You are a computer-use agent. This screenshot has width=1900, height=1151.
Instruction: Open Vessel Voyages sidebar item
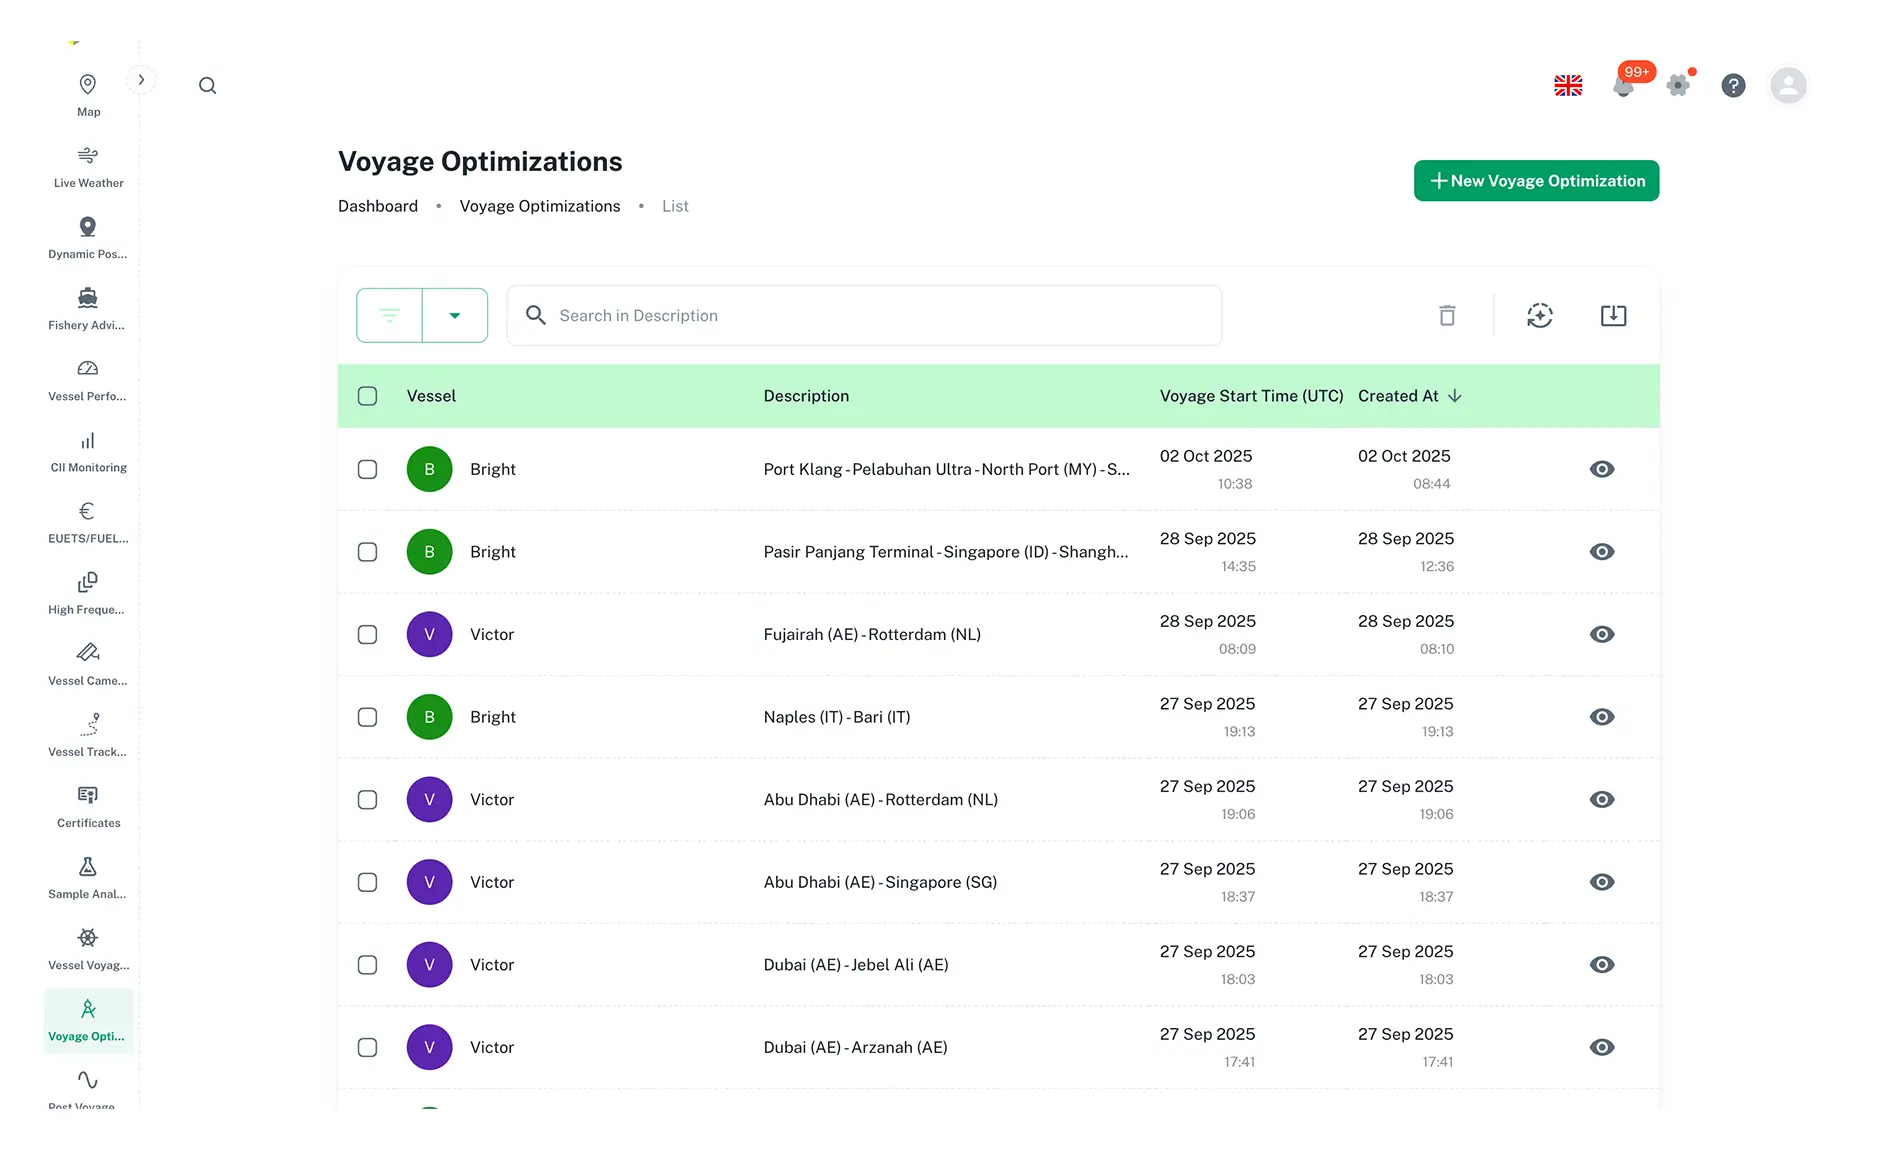(x=88, y=948)
